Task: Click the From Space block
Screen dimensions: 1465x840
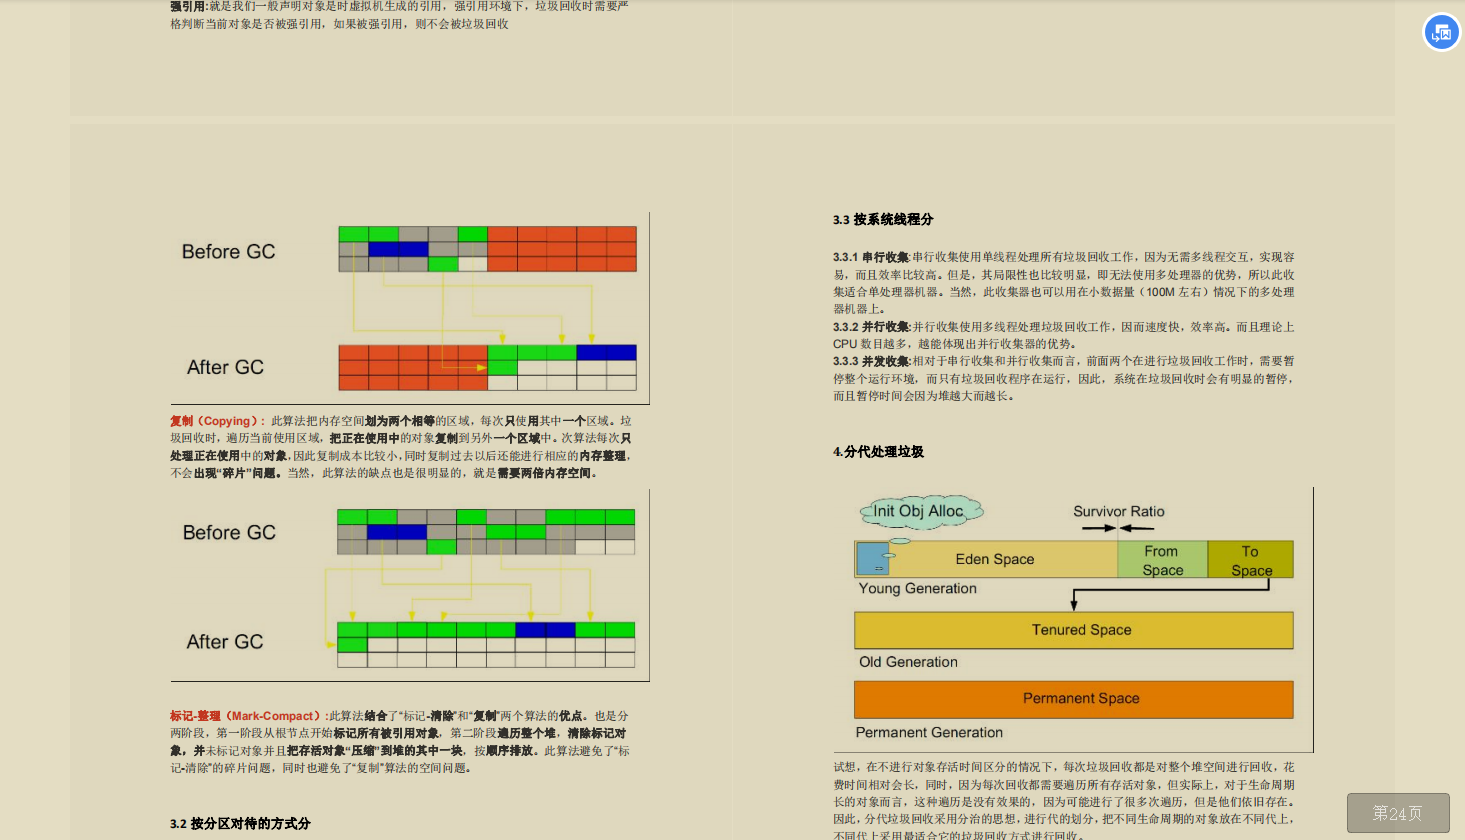Action: 1162,560
